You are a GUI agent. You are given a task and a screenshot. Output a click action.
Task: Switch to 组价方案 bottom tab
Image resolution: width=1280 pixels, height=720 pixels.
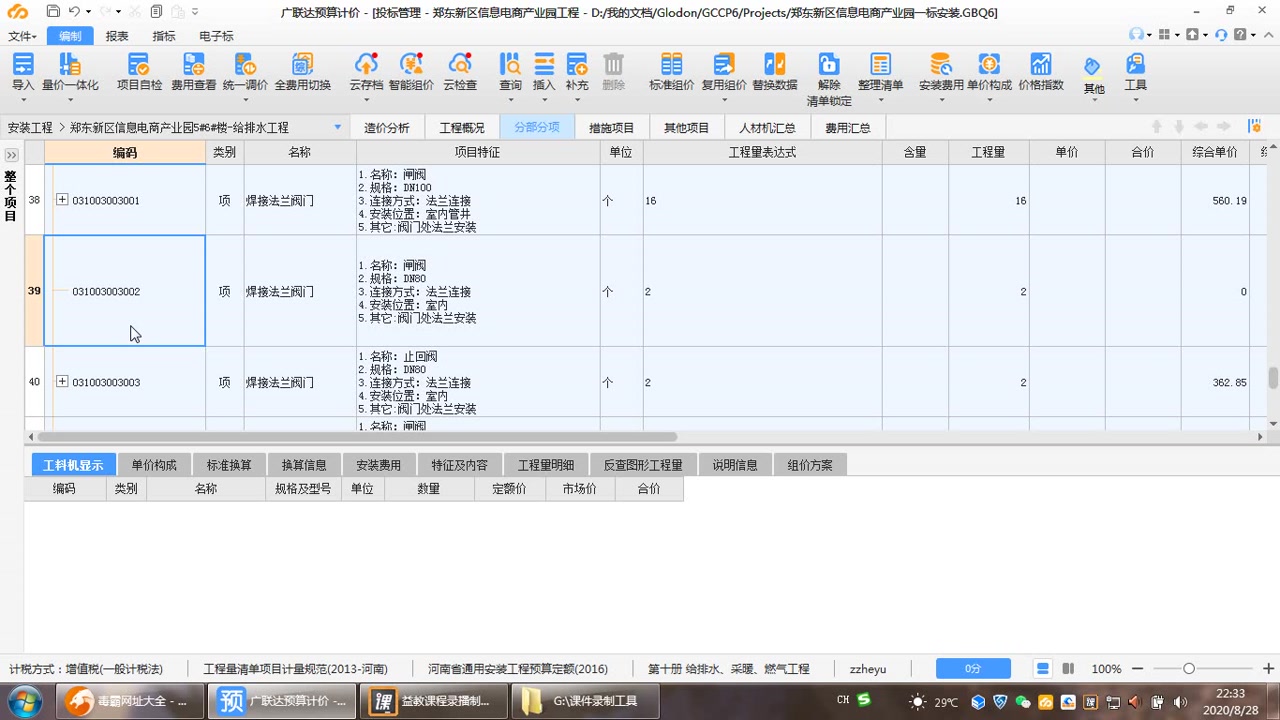(810, 465)
